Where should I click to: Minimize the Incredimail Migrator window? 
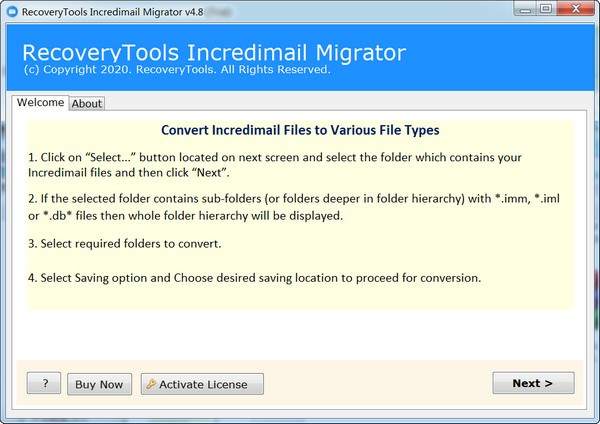click(x=522, y=9)
